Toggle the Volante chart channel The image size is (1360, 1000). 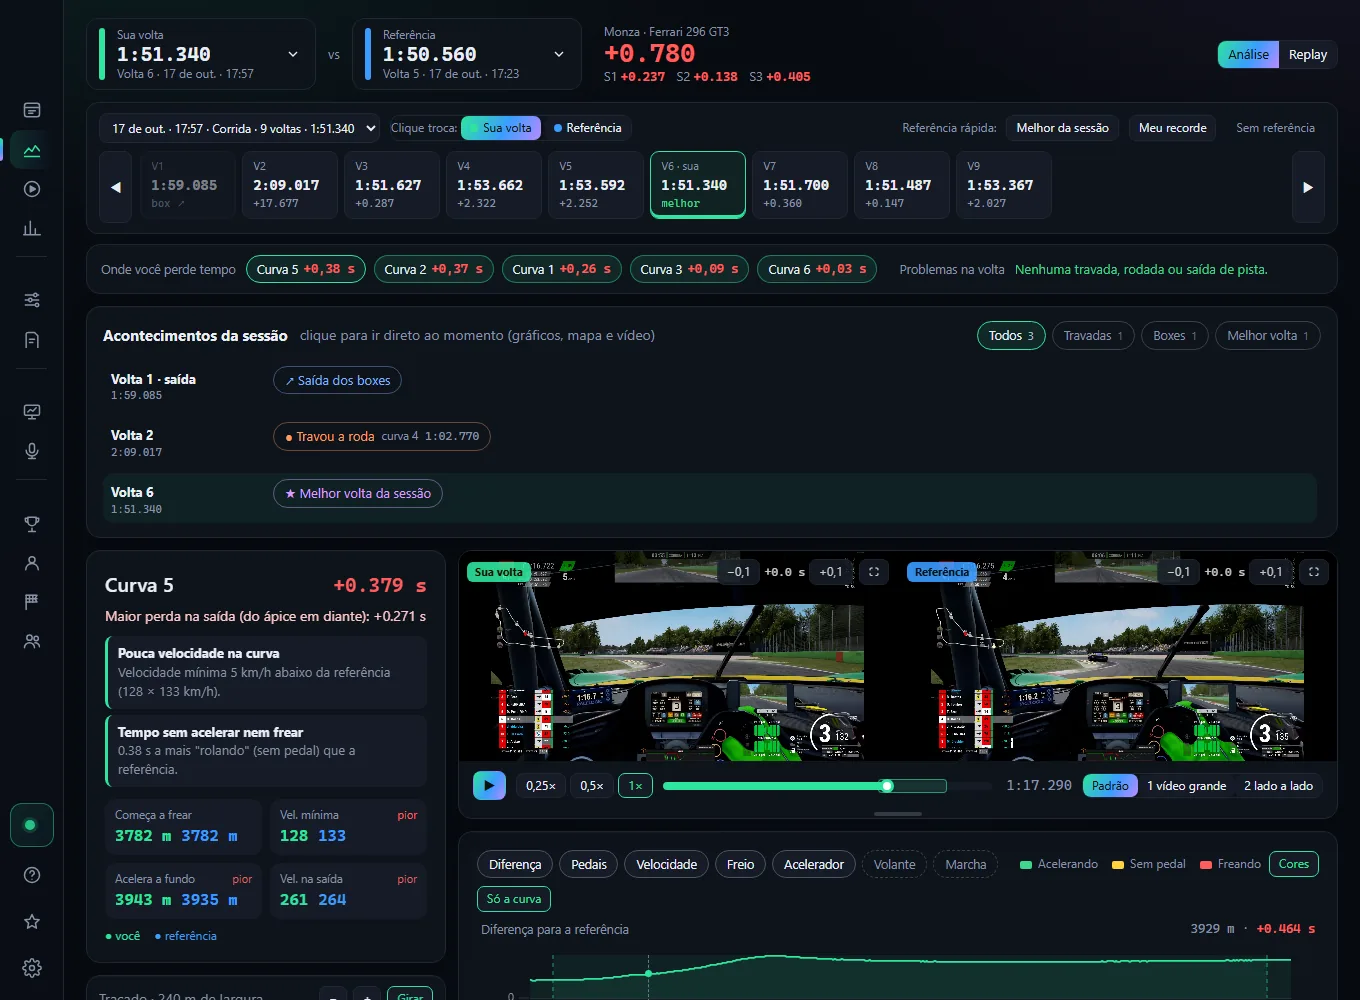pos(894,864)
